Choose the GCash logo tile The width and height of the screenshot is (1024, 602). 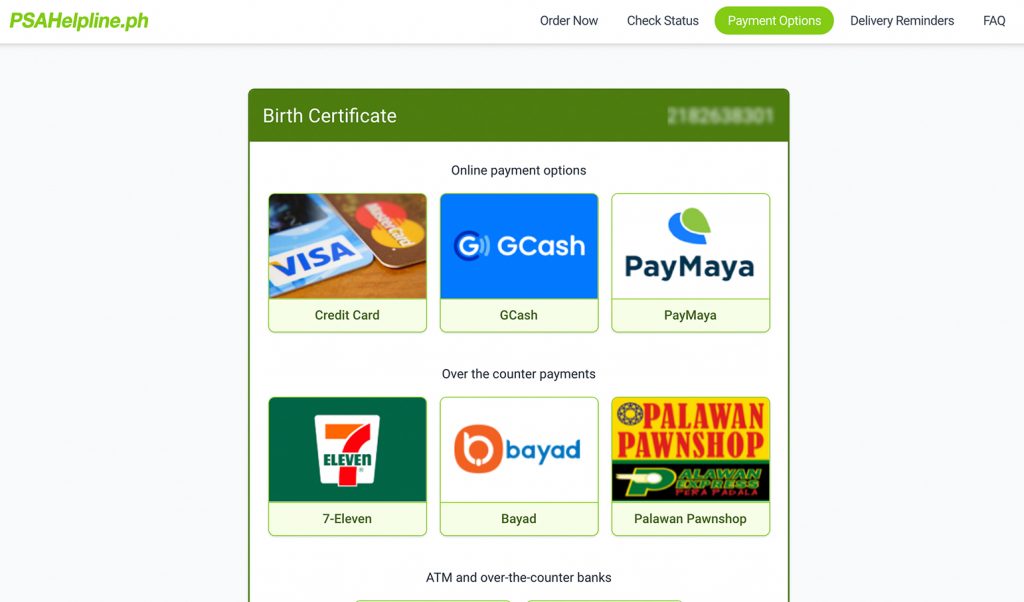point(519,246)
